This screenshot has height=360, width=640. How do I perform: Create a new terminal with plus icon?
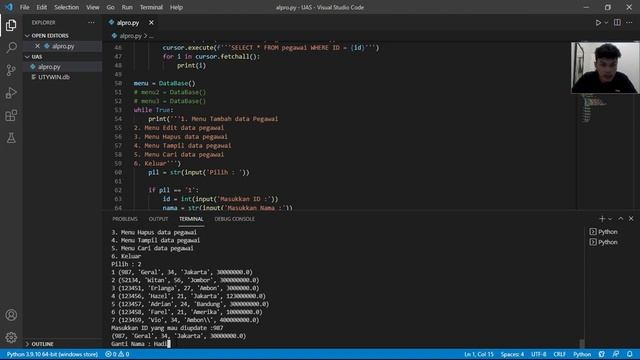(602, 219)
